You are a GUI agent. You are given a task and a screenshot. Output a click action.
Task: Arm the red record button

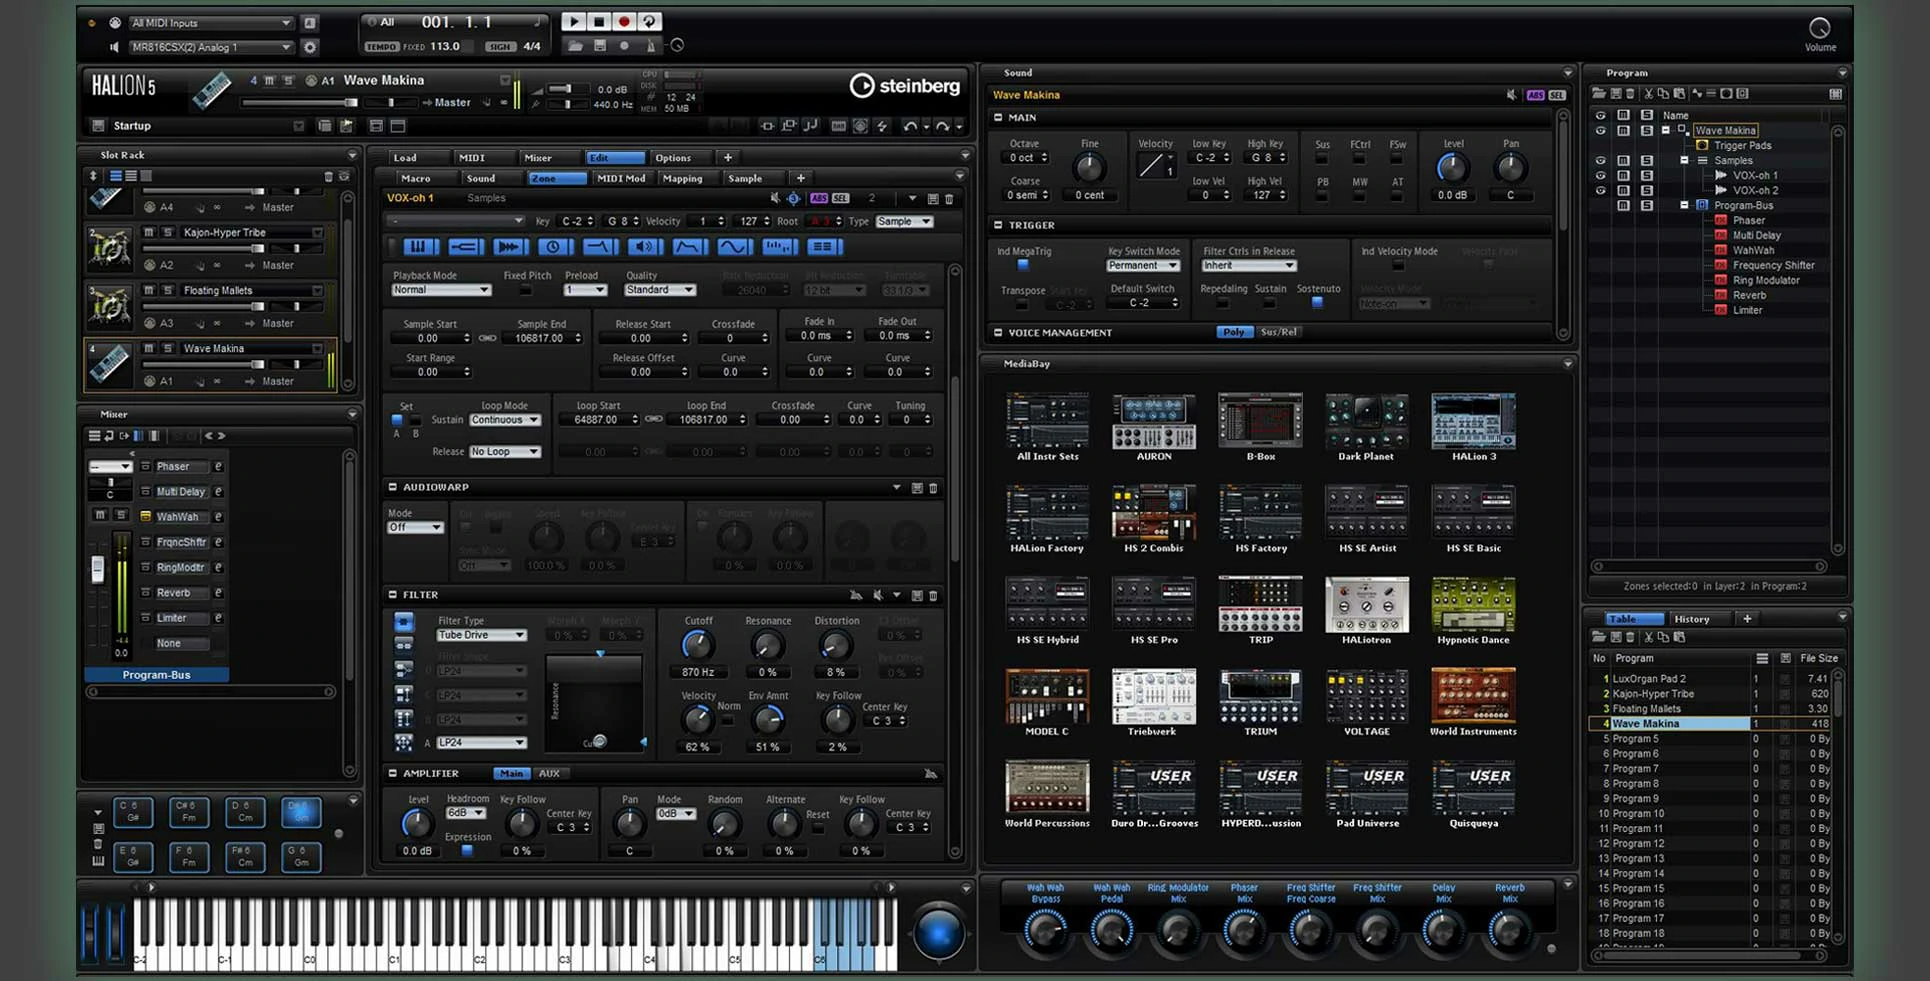624,21
